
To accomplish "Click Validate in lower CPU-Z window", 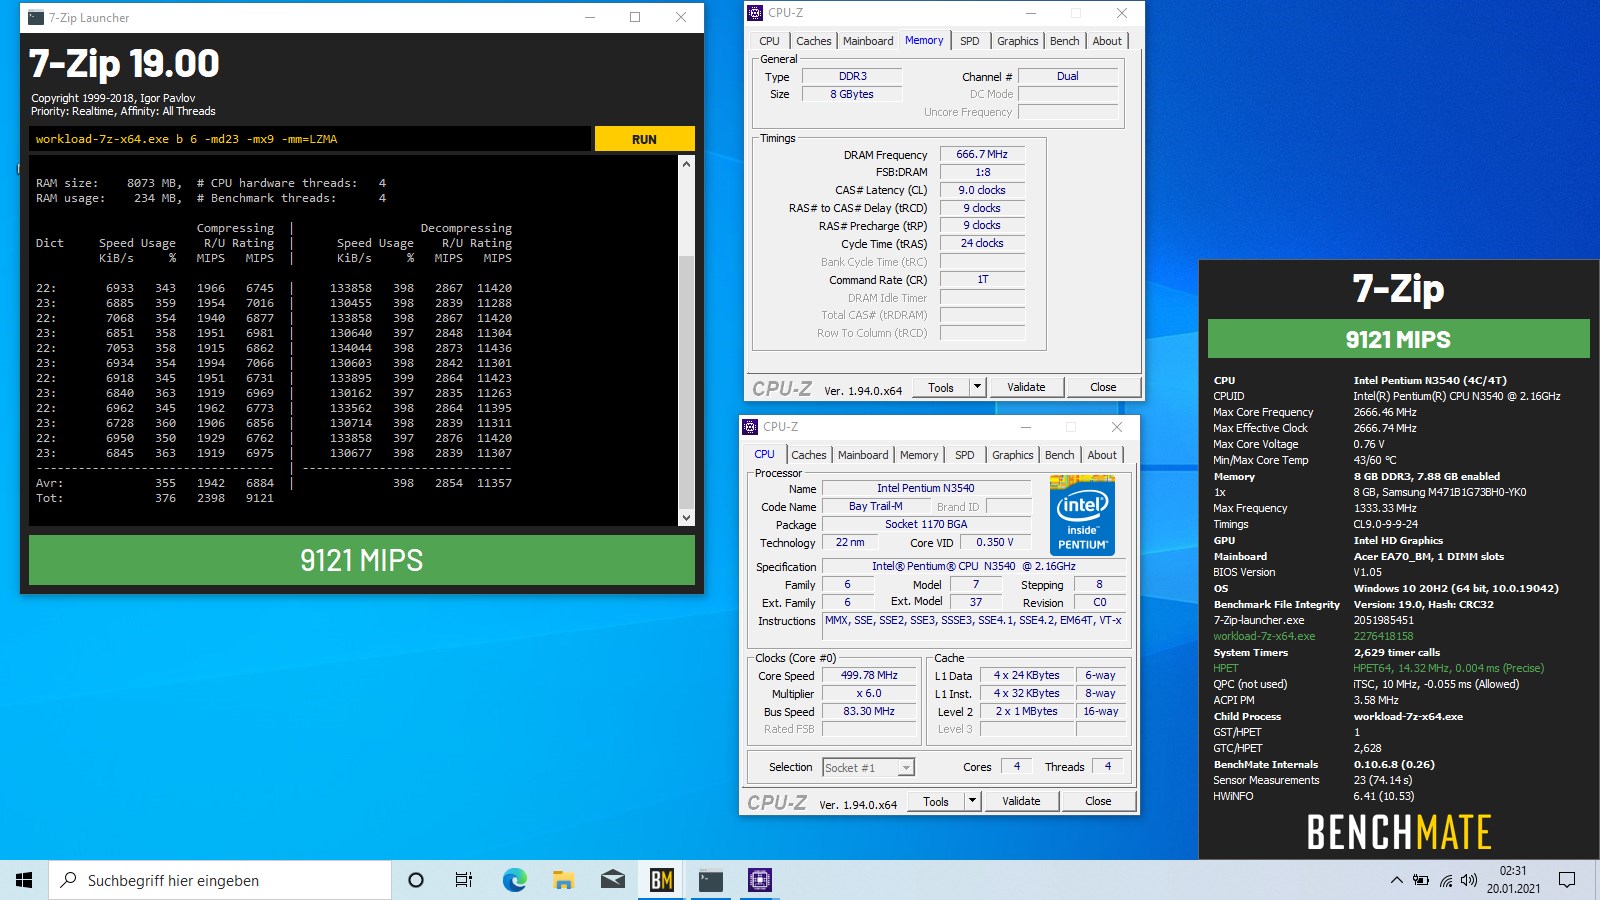I will pyautogui.click(x=1021, y=801).
